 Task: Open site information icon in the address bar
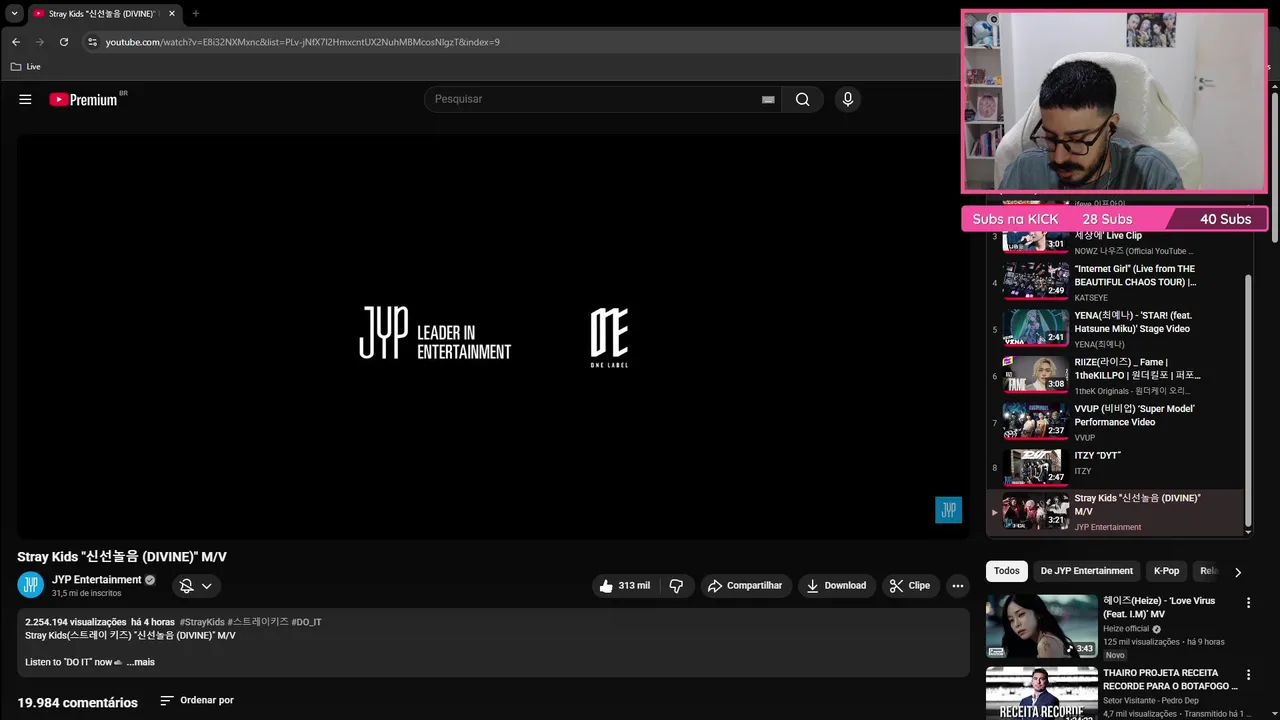point(92,42)
